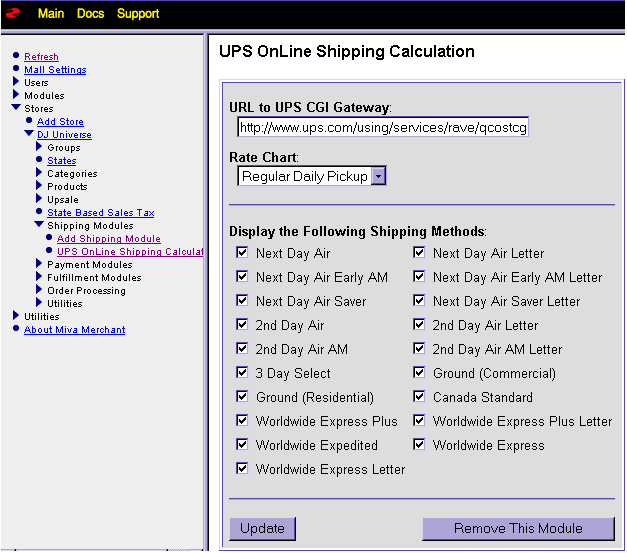Toggle the 2nd Day Air AM checkbox

coord(242,349)
